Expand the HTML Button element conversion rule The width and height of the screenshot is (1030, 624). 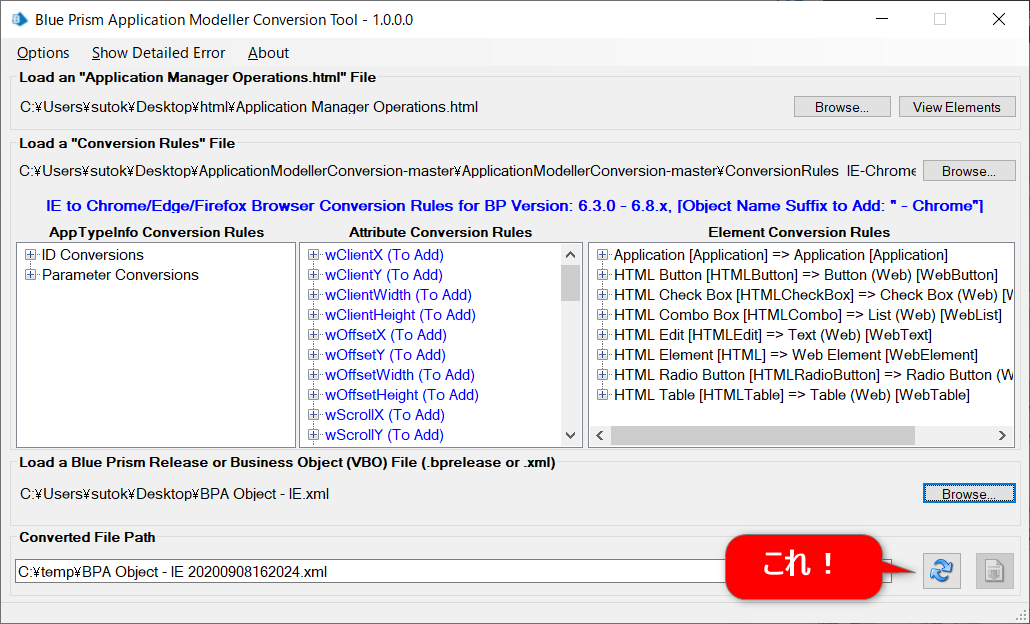click(x=602, y=275)
